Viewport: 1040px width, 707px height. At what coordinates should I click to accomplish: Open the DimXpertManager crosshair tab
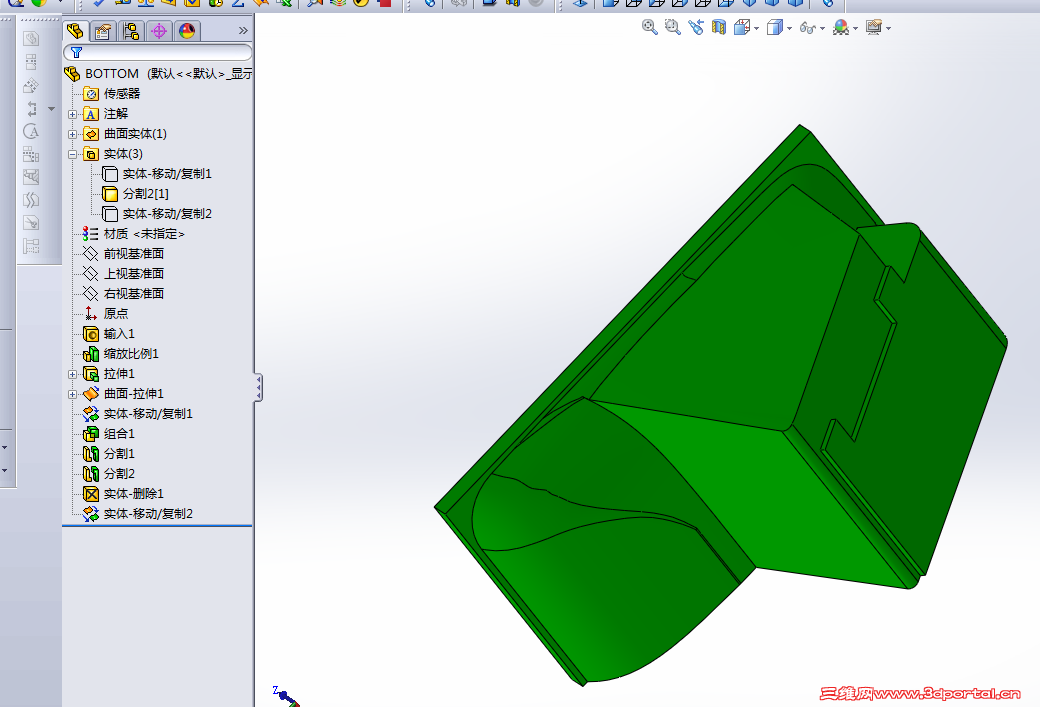click(159, 31)
